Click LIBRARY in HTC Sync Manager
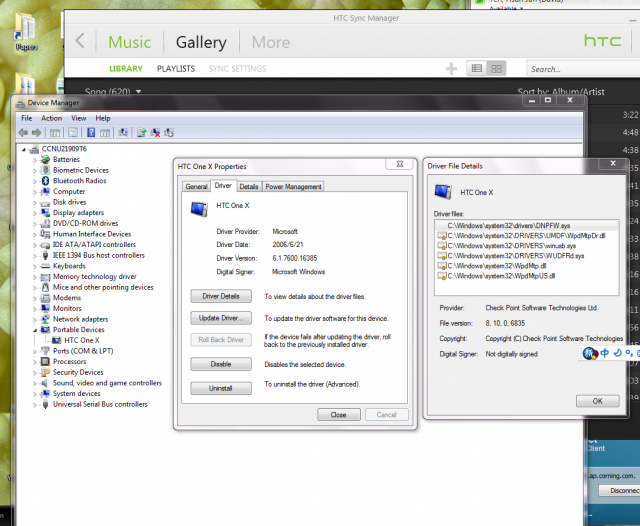The width and height of the screenshot is (640, 526). pyautogui.click(x=126, y=69)
